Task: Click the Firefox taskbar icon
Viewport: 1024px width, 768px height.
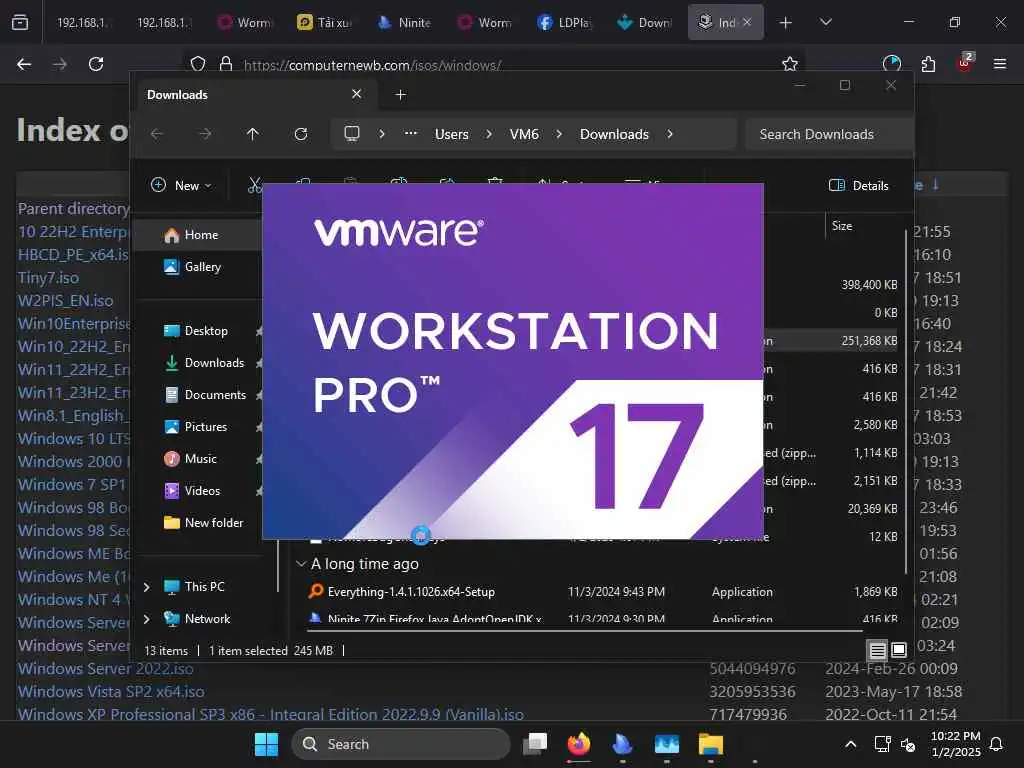Action: (579, 744)
